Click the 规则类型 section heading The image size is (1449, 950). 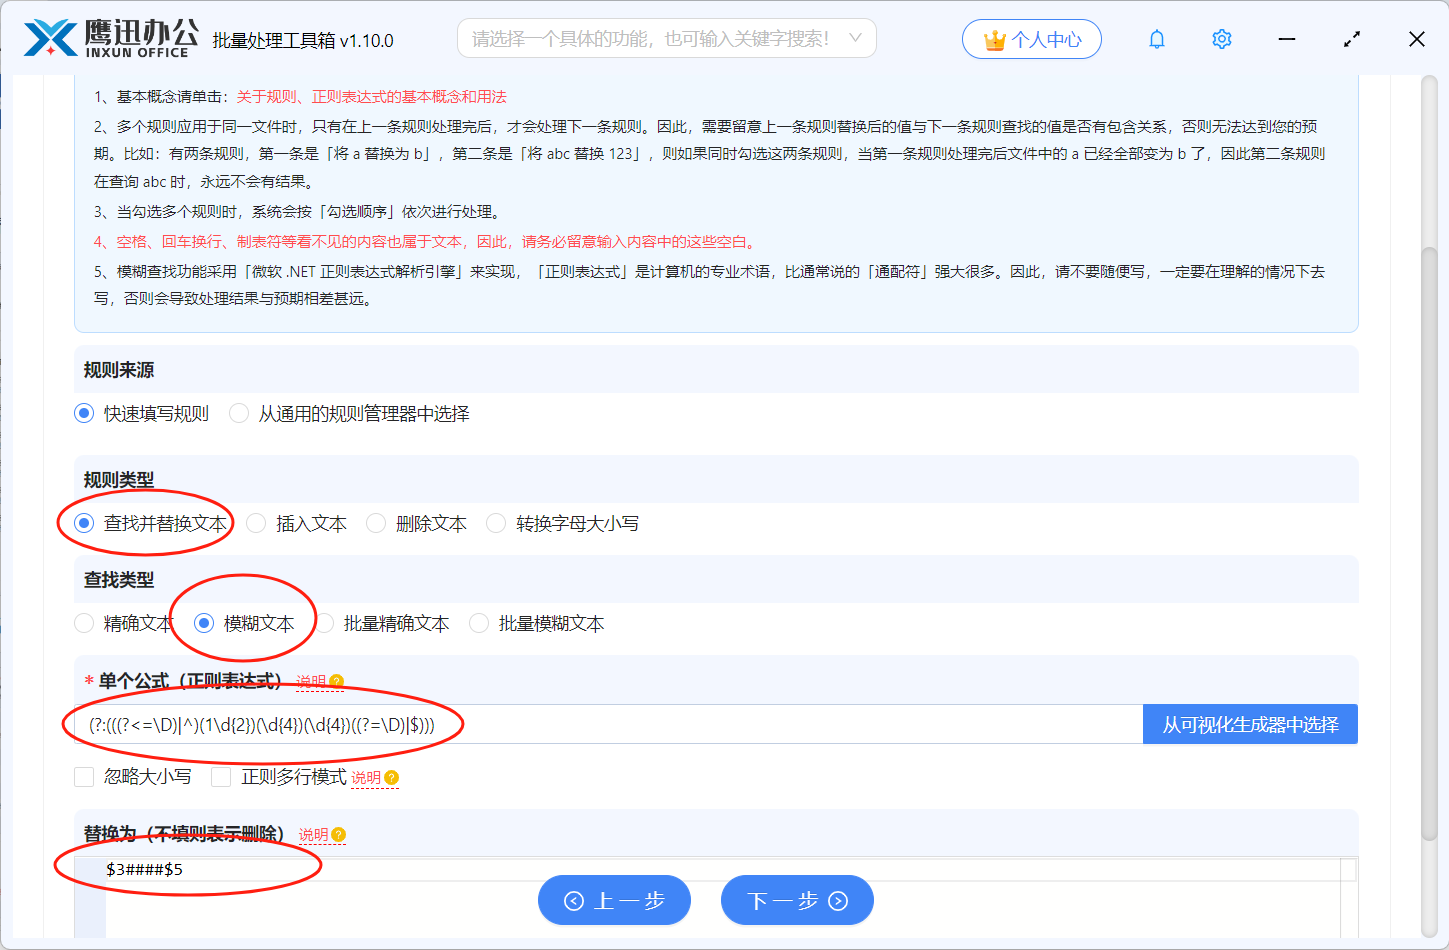[x=119, y=480]
